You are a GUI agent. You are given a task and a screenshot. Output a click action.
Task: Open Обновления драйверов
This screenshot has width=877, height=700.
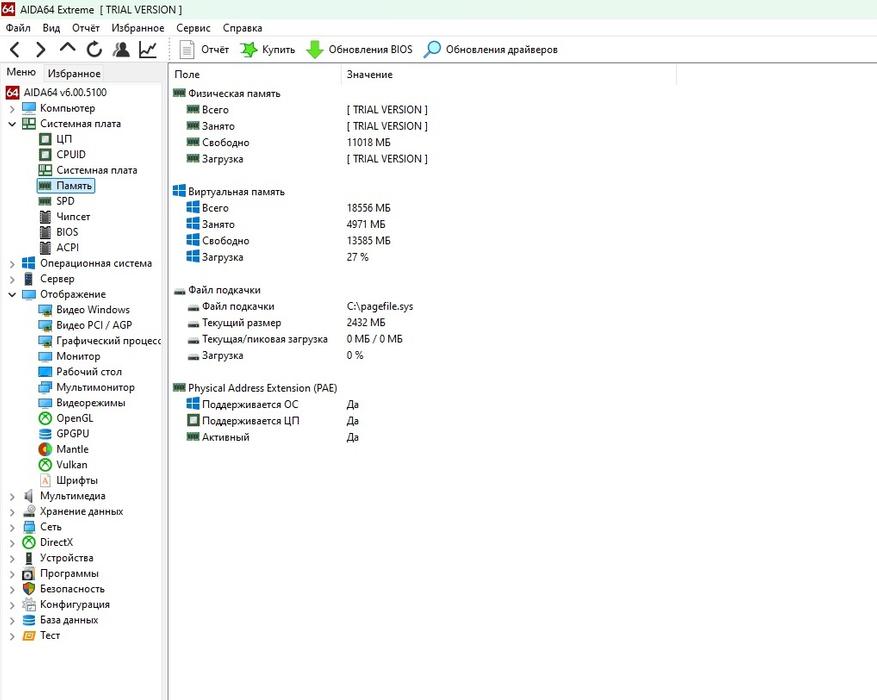point(491,50)
